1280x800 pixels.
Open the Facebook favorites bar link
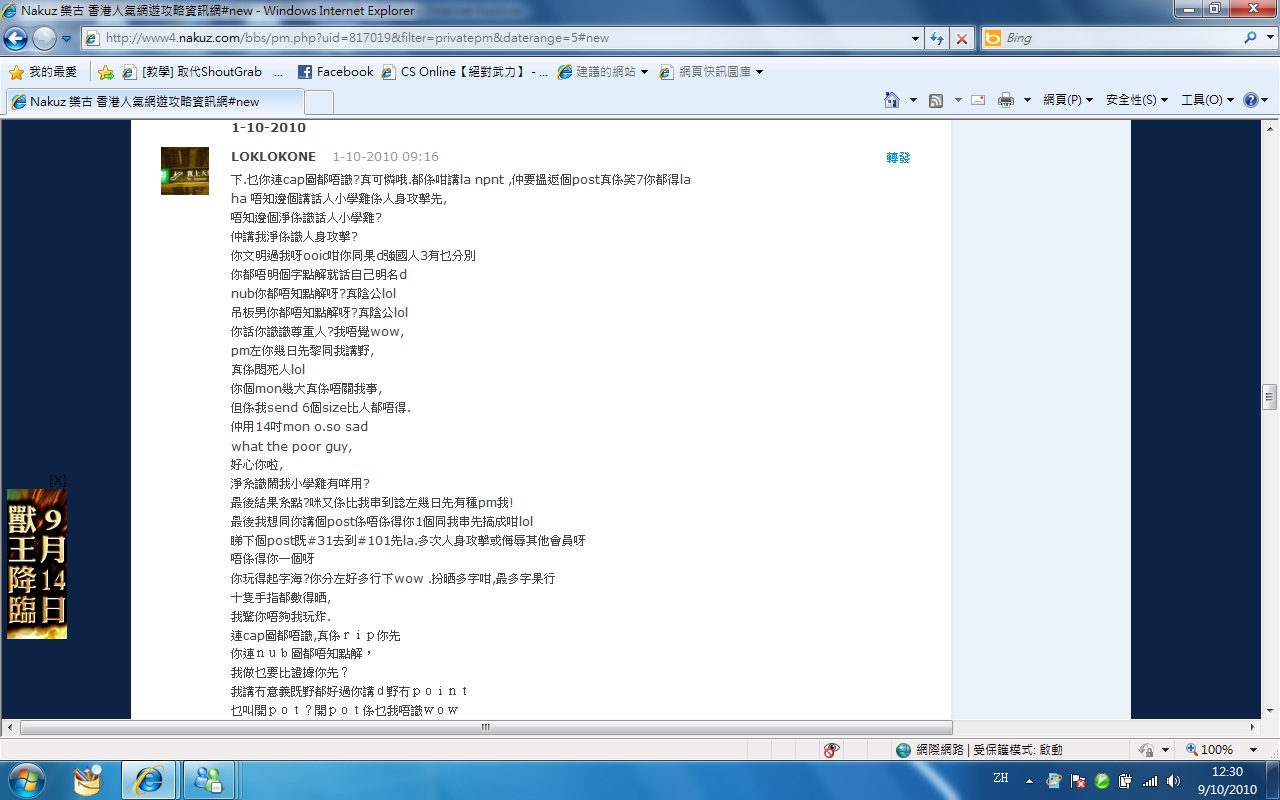[x=335, y=72]
